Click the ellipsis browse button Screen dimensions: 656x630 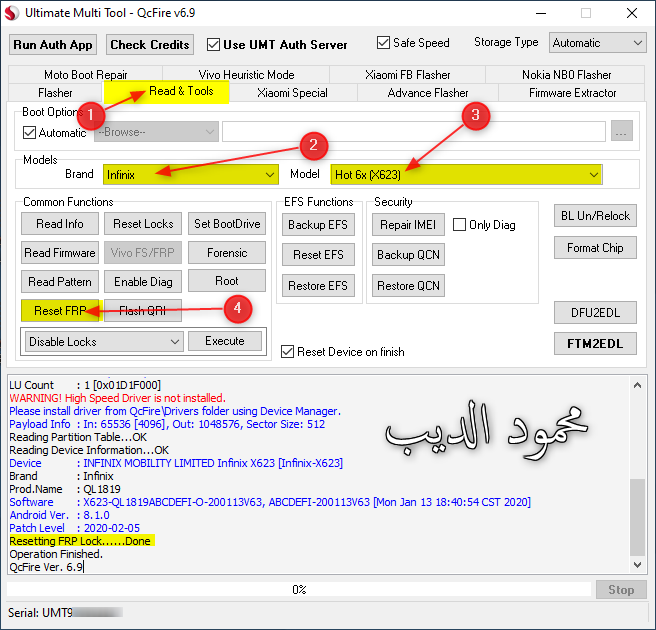(x=621, y=131)
